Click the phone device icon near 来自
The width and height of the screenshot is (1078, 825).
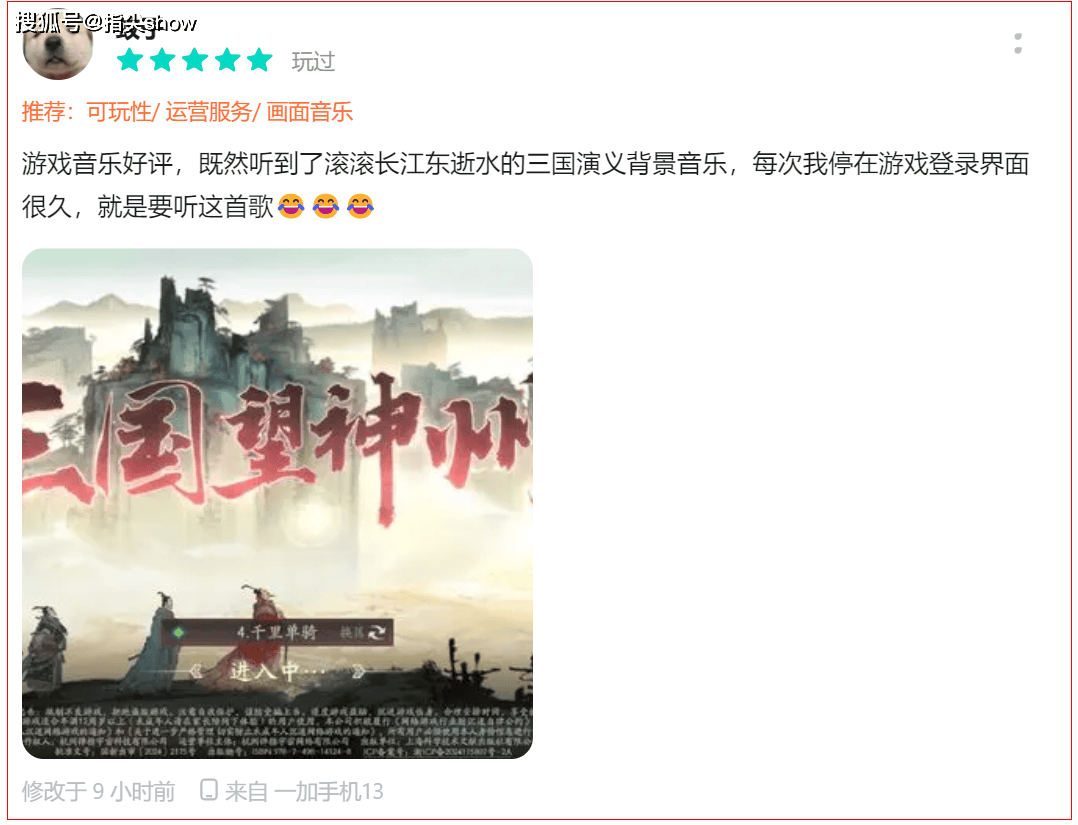coord(209,790)
